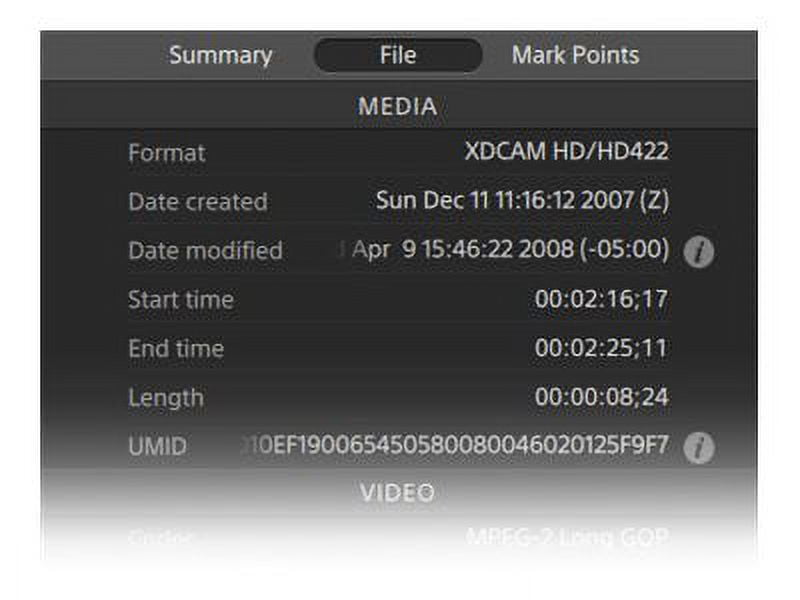
Task: Click the Format row label
Action: pyautogui.click(x=167, y=153)
